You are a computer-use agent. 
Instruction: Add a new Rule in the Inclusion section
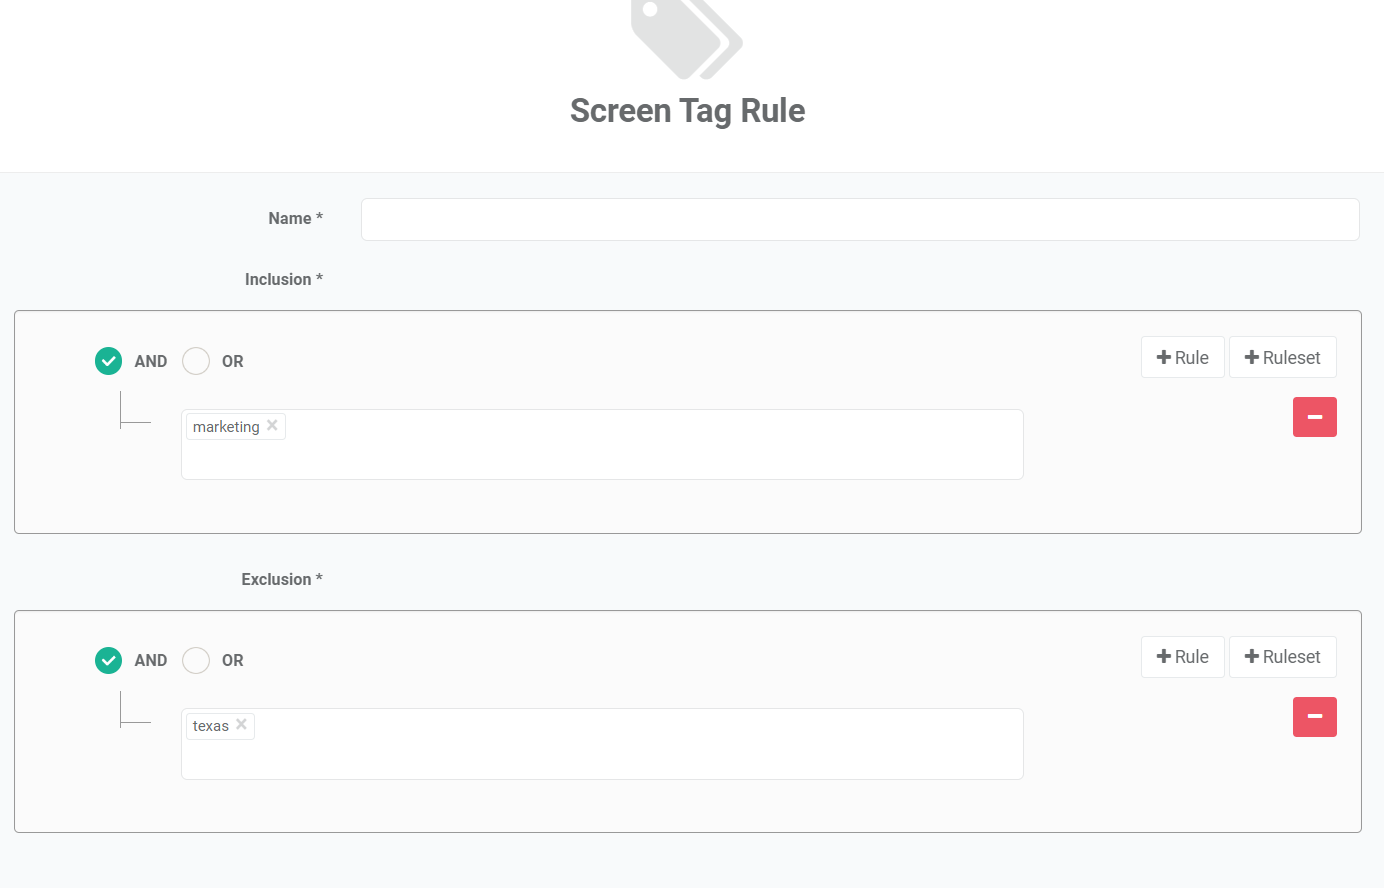[x=1182, y=356]
